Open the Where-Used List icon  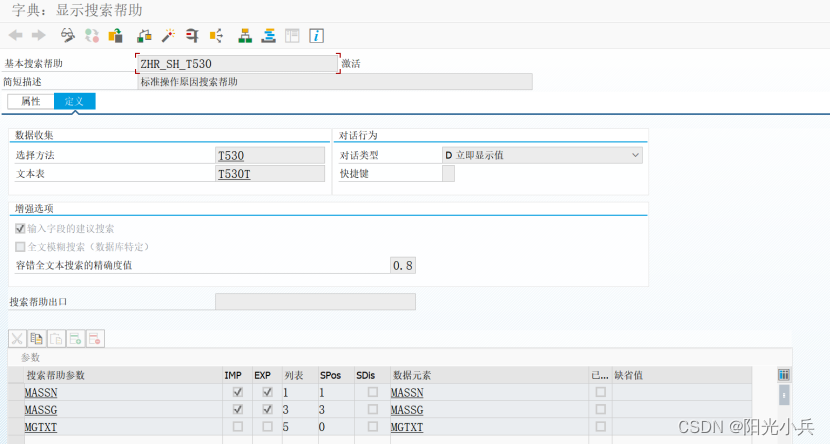pyautogui.click(x=216, y=35)
